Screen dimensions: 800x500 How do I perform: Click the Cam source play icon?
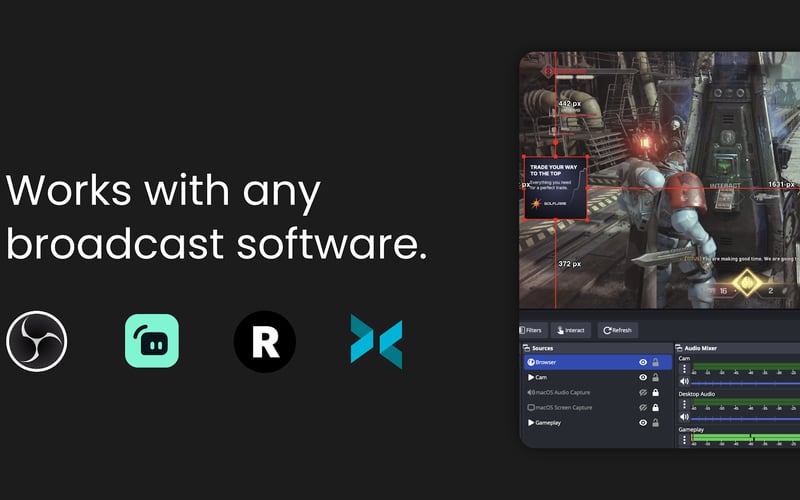(x=531, y=378)
